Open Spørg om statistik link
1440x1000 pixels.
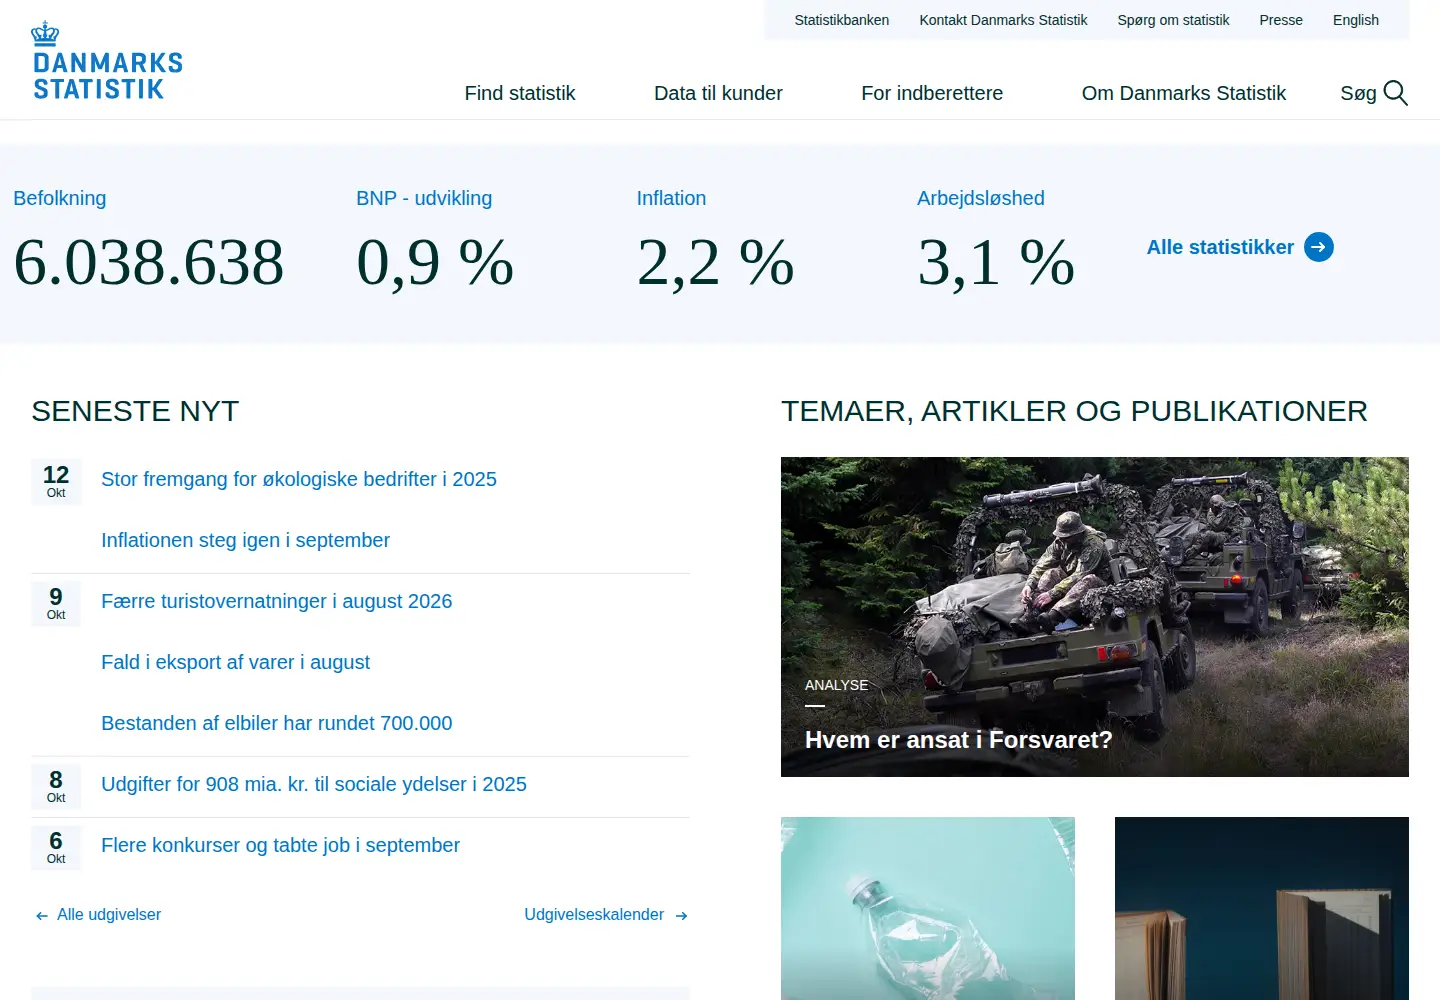pos(1173,20)
